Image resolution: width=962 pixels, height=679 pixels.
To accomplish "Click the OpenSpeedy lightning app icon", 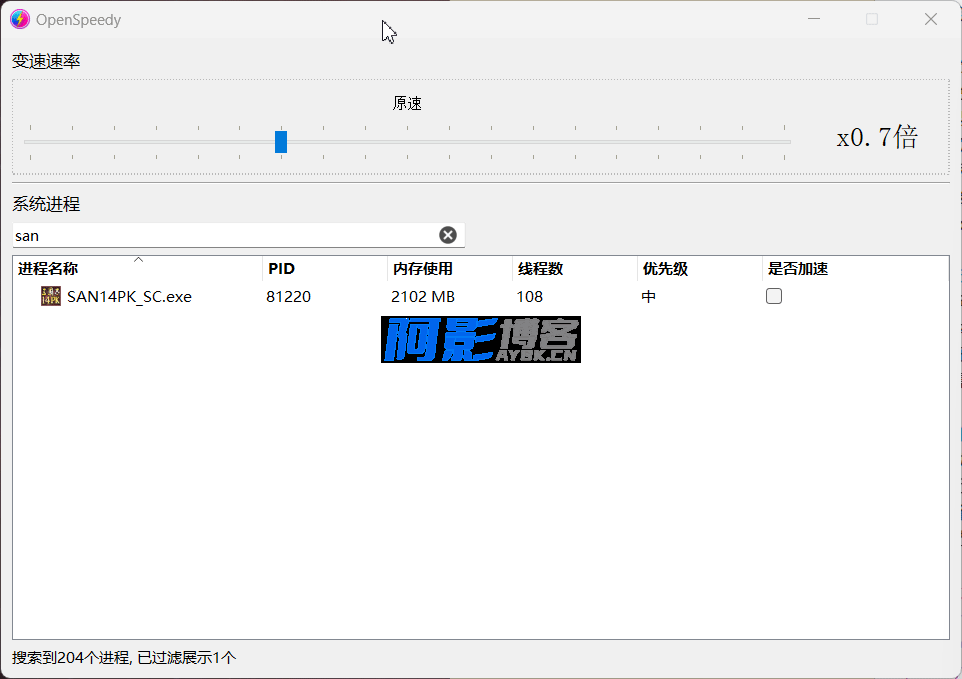I will 20,19.
